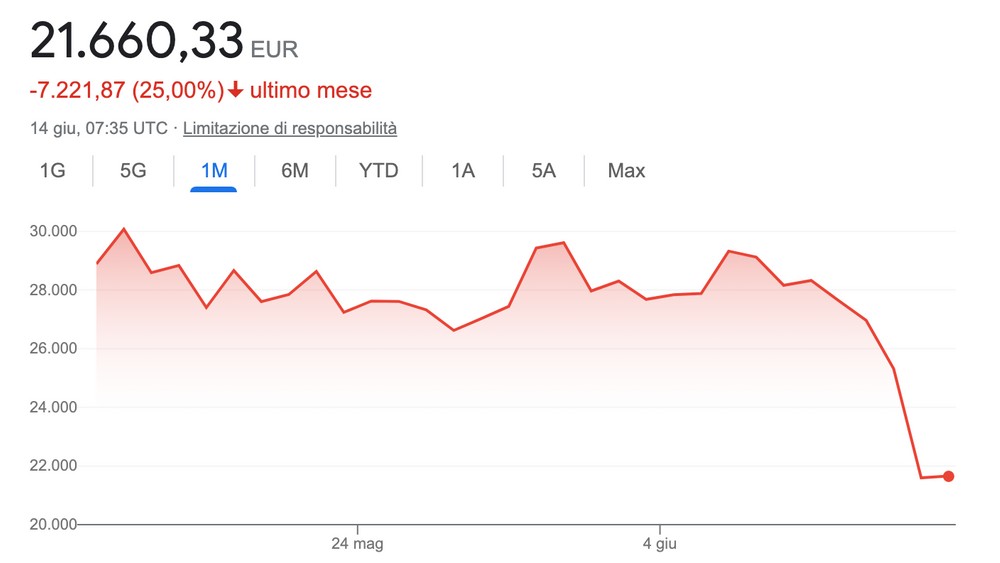
Task: Click the 24 mag axis marker
Action: 357,544
